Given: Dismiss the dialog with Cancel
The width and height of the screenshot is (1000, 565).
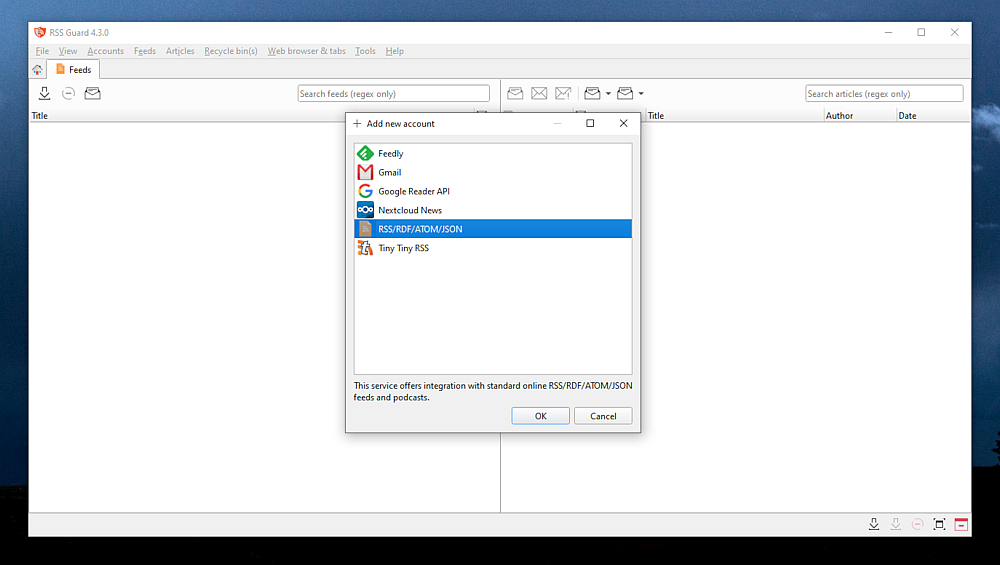Looking at the screenshot, I should [x=603, y=416].
